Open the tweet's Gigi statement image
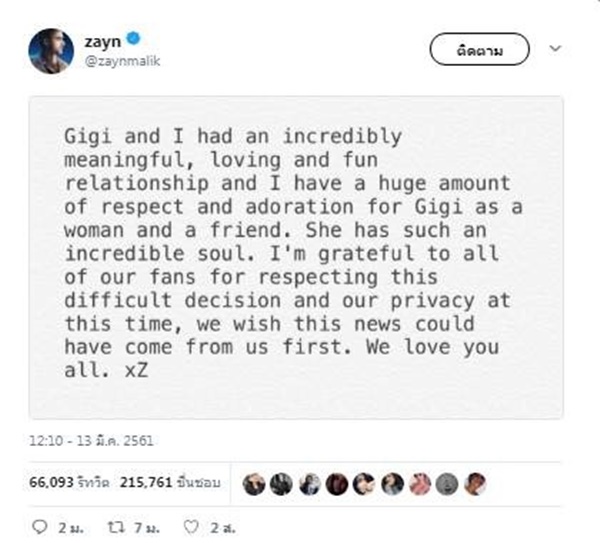The image size is (600, 543). [295, 257]
